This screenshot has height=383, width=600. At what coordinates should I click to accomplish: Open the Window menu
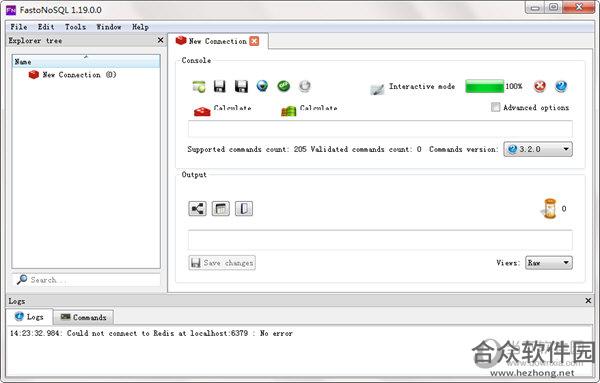click(x=109, y=27)
